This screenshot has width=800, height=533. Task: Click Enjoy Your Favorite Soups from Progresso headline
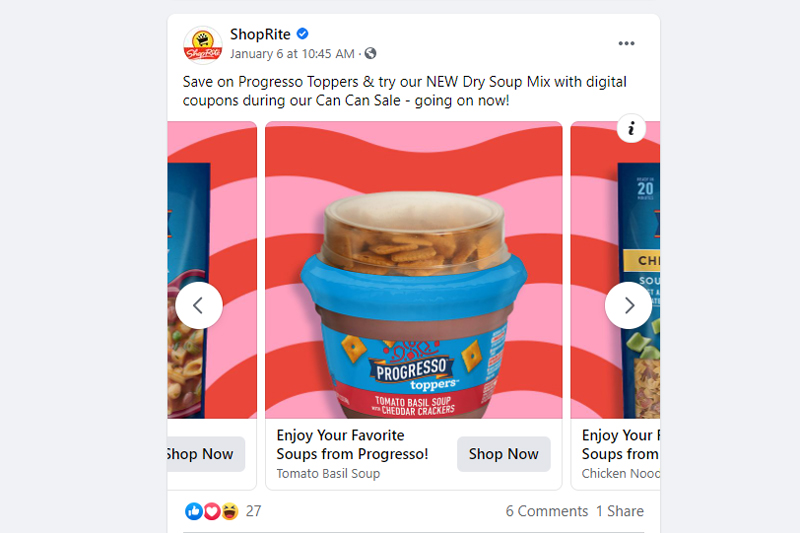pyautogui.click(x=352, y=444)
